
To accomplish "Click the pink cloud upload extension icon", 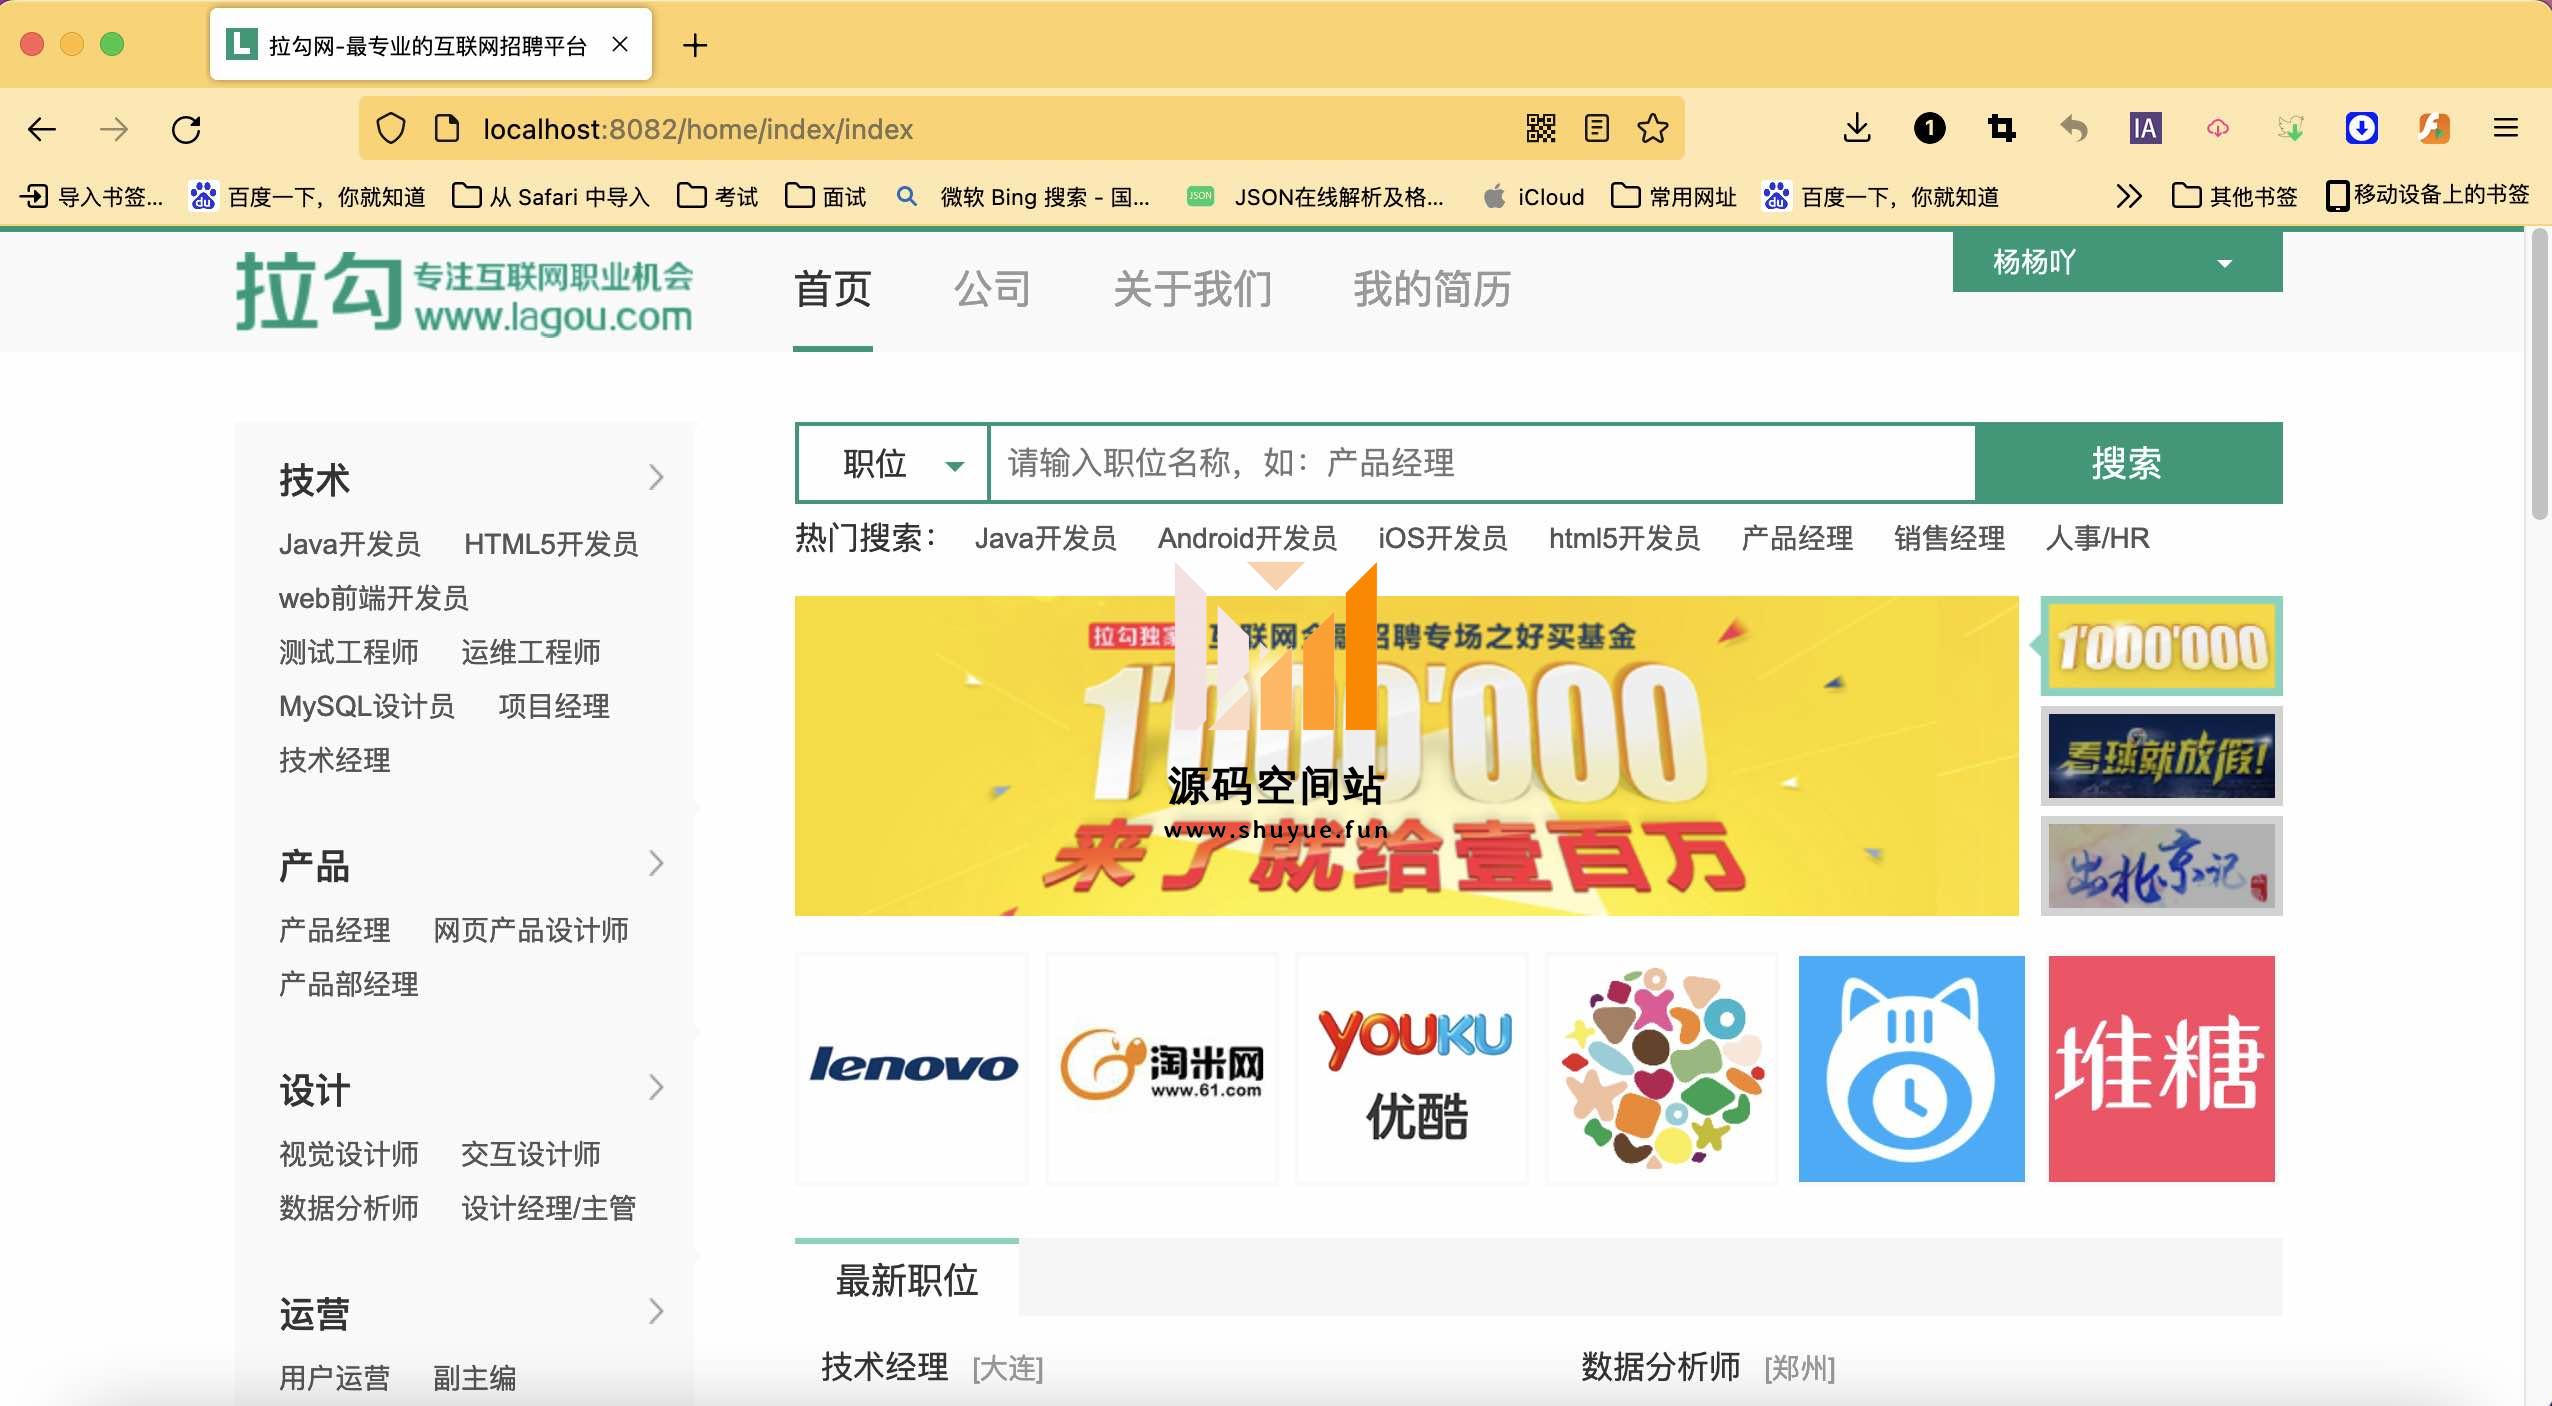I will pos(2217,128).
